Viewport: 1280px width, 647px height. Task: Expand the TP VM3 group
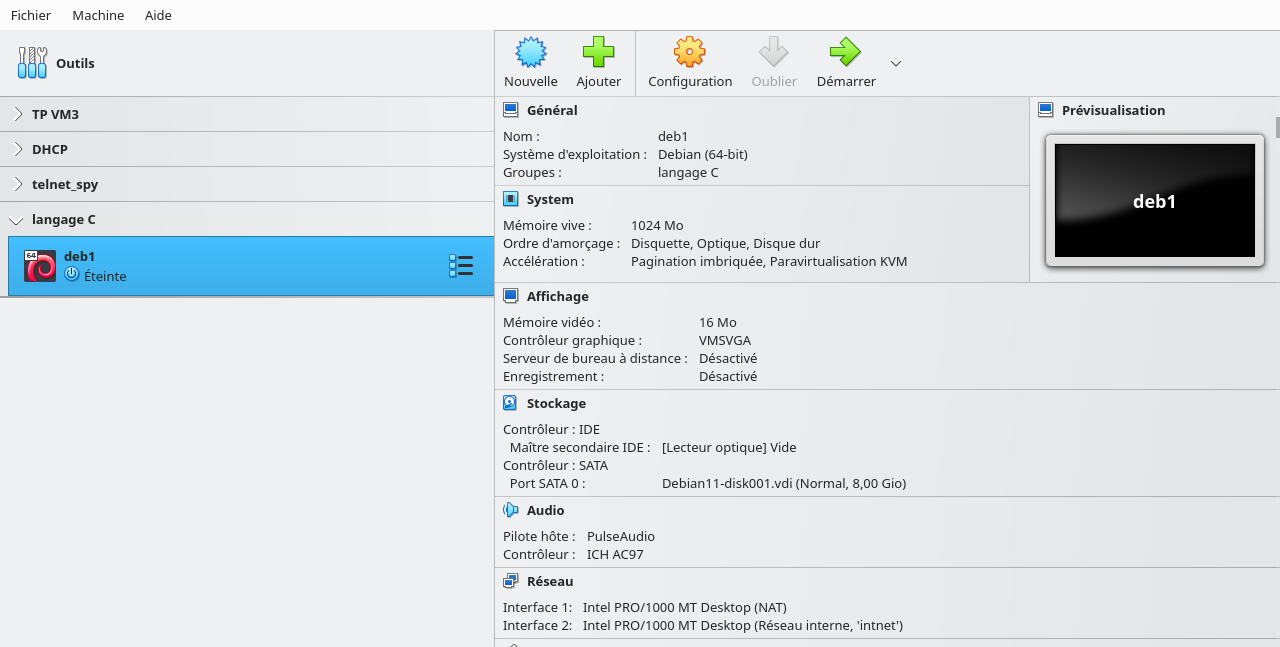(x=18, y=114)
